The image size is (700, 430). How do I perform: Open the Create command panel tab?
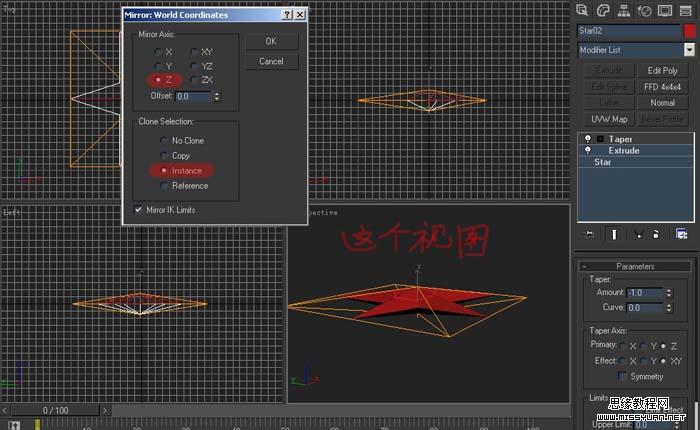pyautogui.click(x=582, y=10)
